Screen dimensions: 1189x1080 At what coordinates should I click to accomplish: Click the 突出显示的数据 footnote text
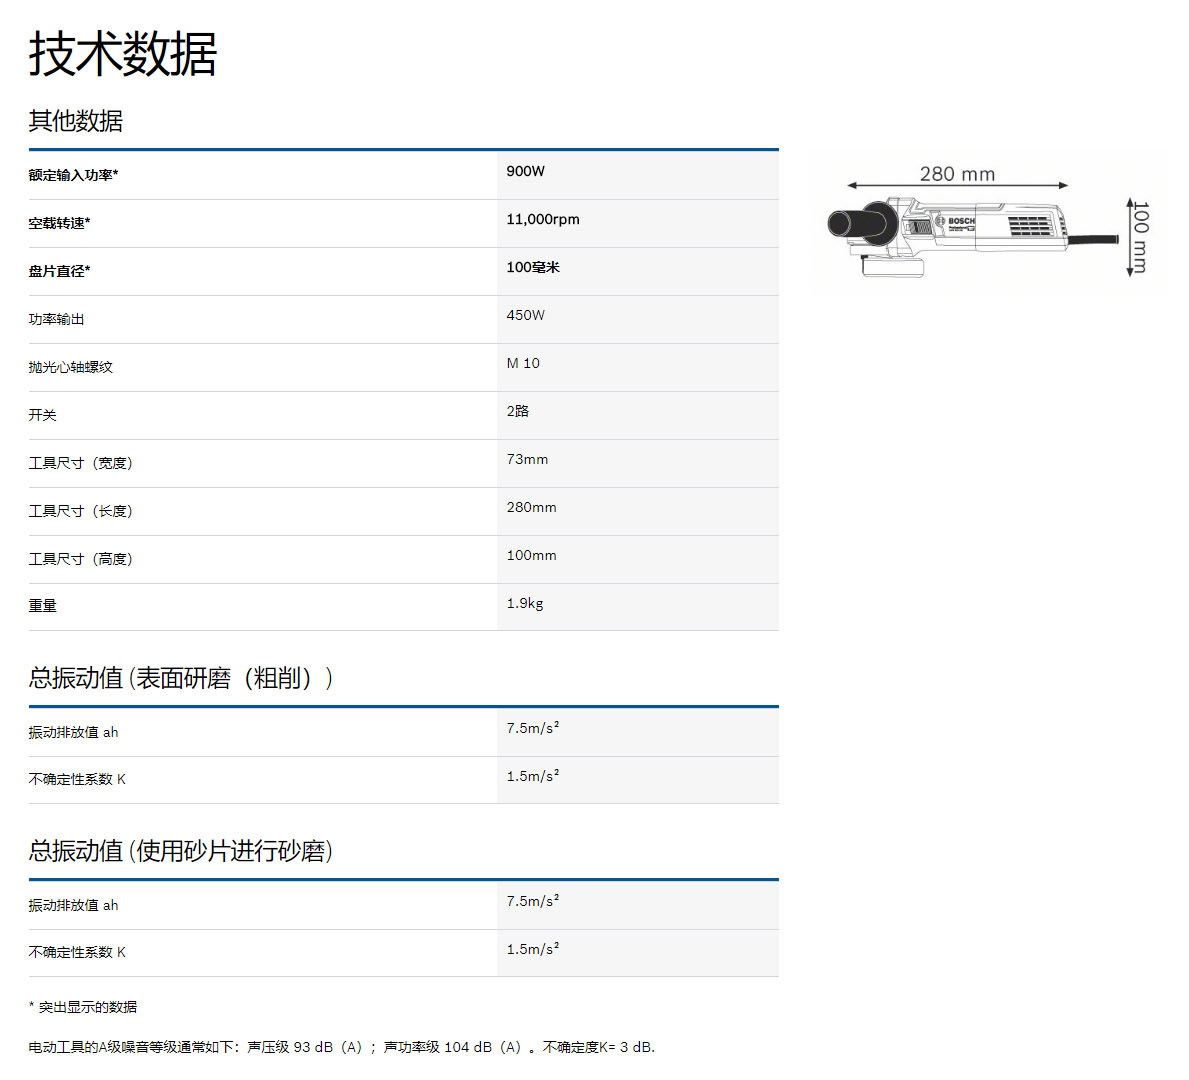pyautogui.click(x=87, y=1007)
